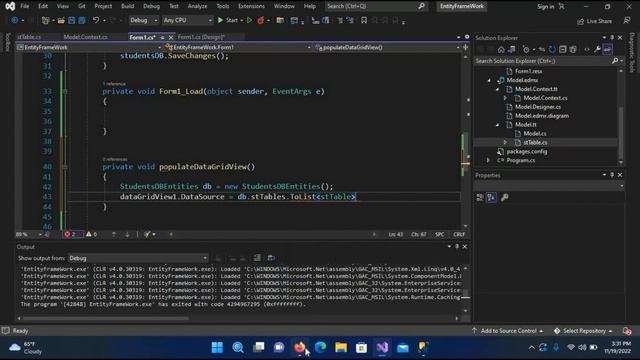The image size is (640, 360).
Task: Expand the stTable.cs tree node
Action: [505, 142]
